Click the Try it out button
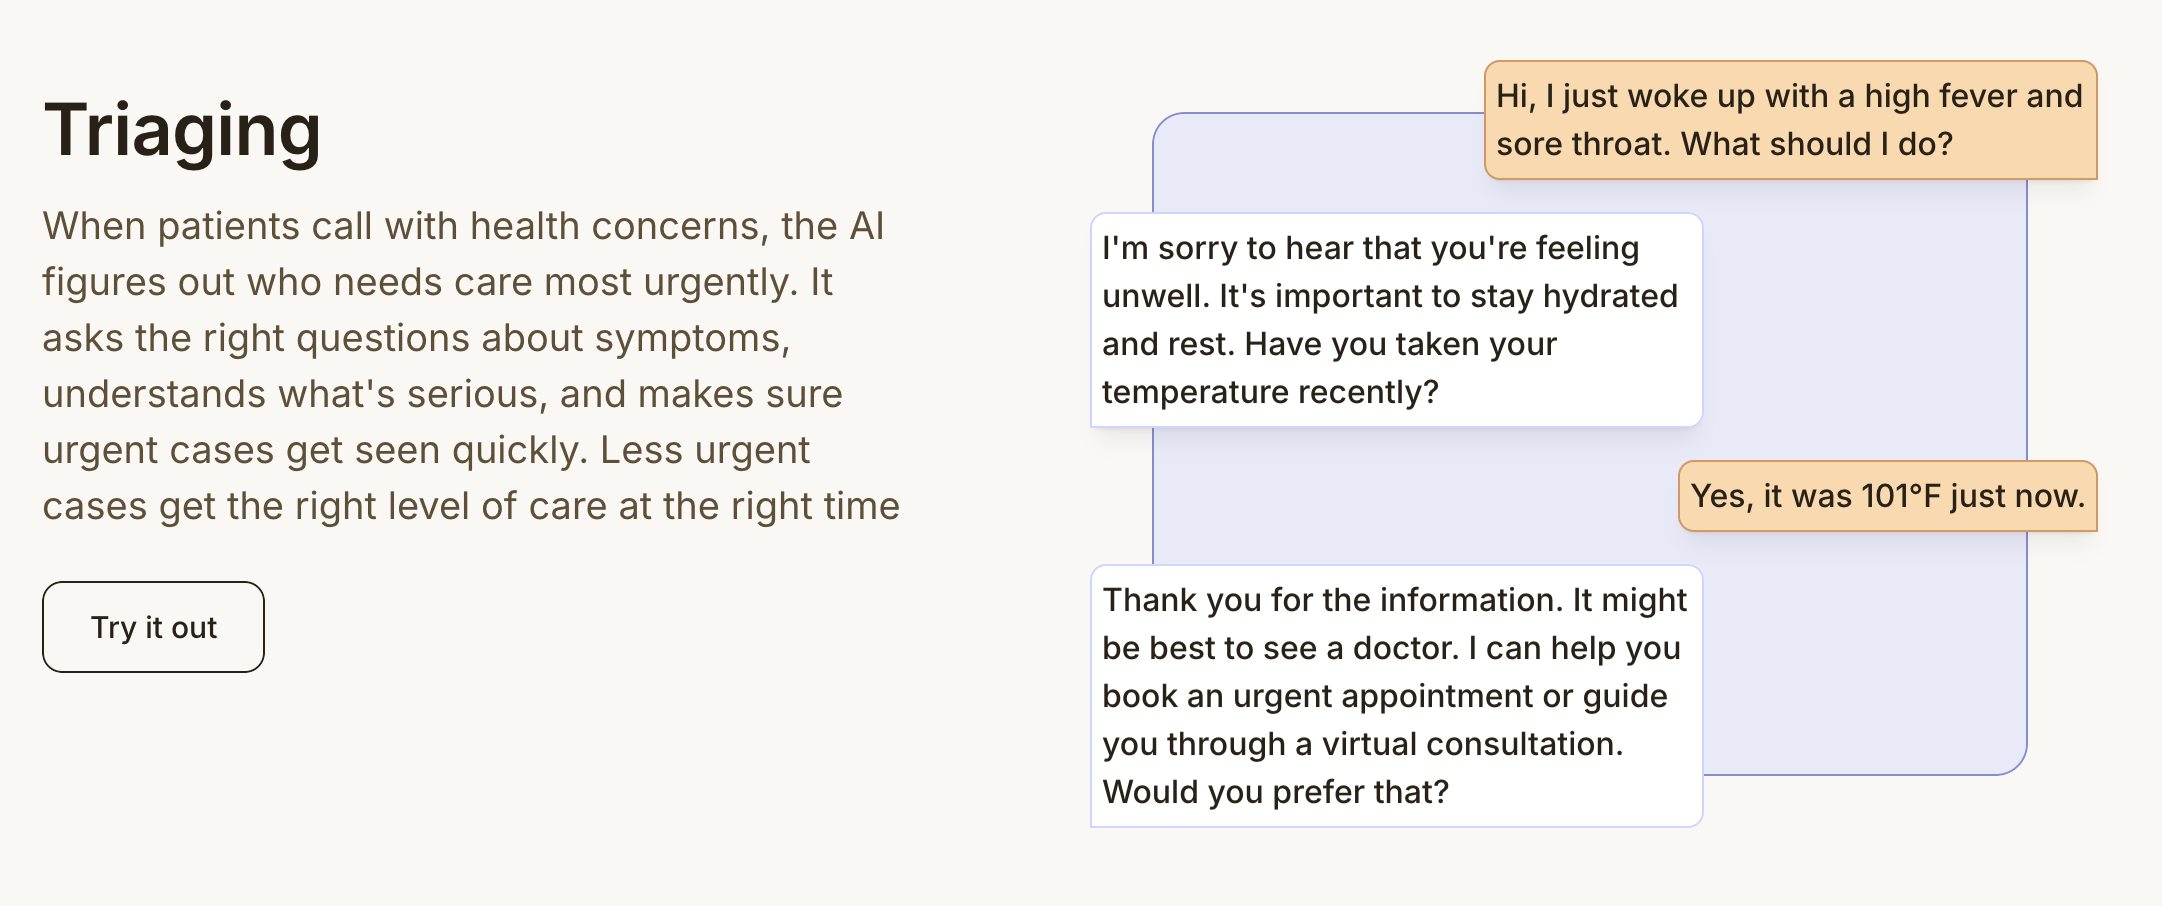 coord(153,627)
